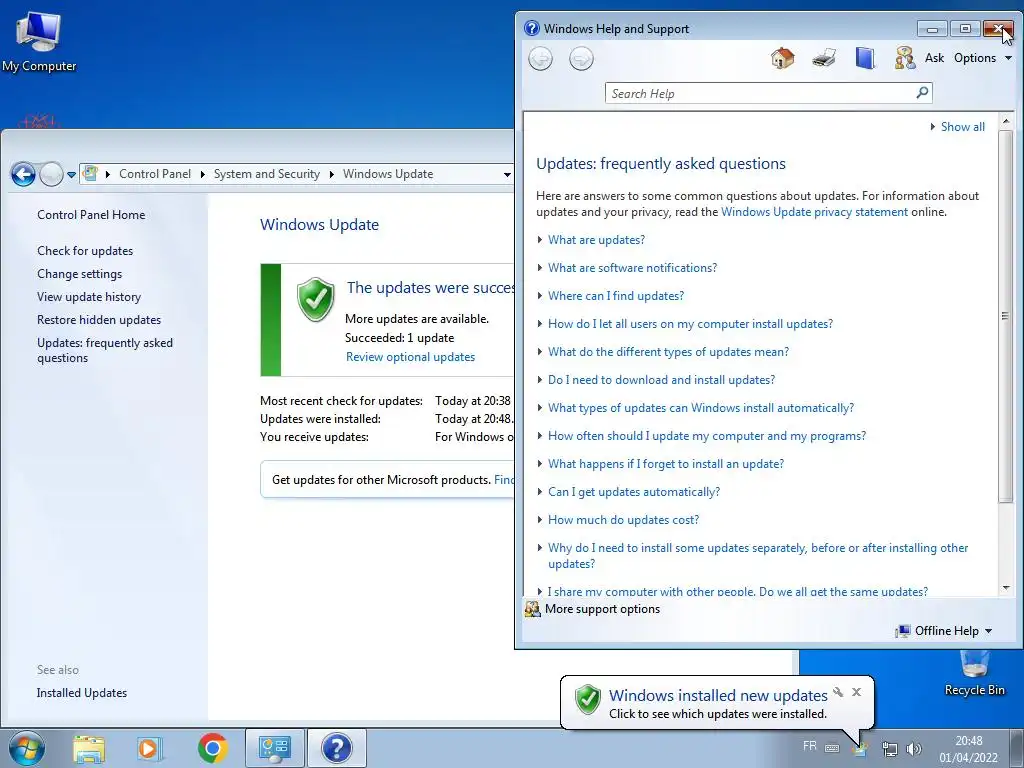The width and height of the screenshot is (1024, 768).
Task: Go to Control Panel Home link
Action: pyautogui.click(x=91, y=215)
